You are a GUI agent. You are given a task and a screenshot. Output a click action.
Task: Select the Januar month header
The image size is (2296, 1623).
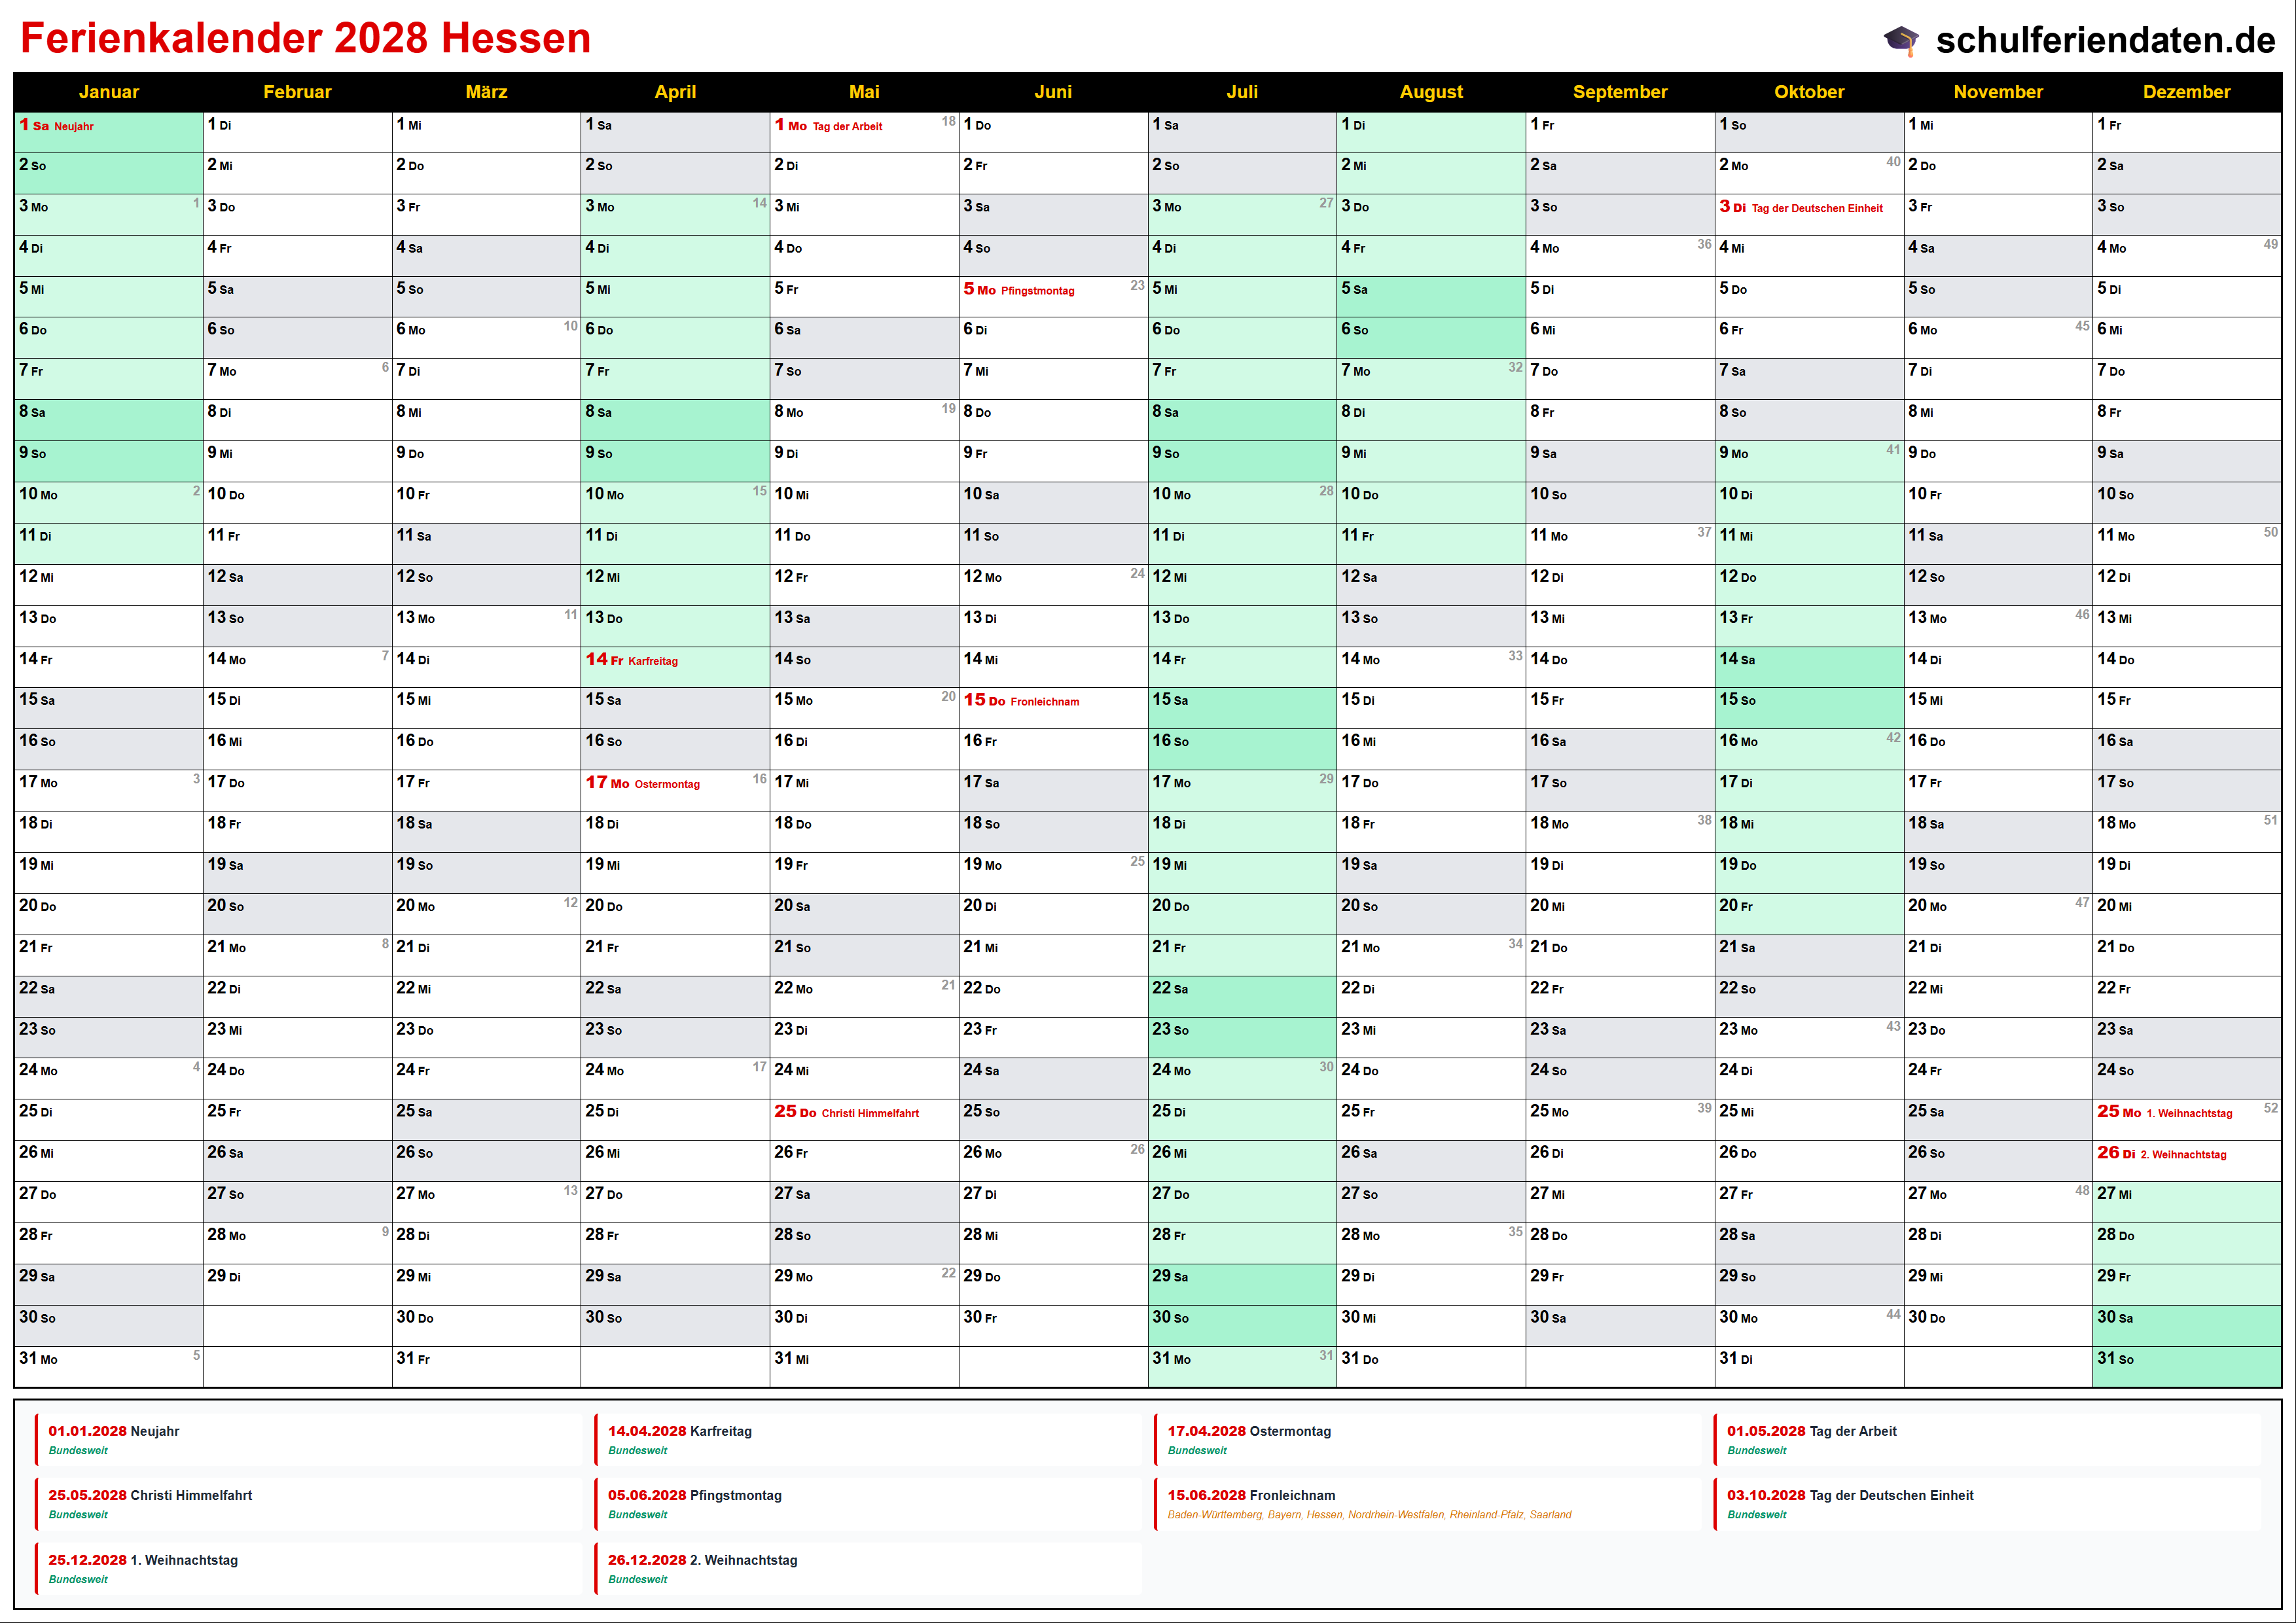108,92
